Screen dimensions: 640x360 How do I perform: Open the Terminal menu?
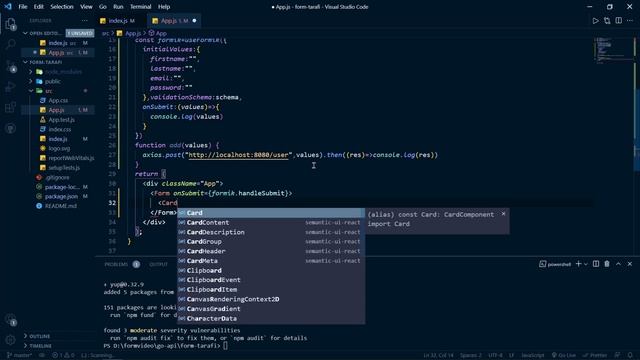click(140, 7)
